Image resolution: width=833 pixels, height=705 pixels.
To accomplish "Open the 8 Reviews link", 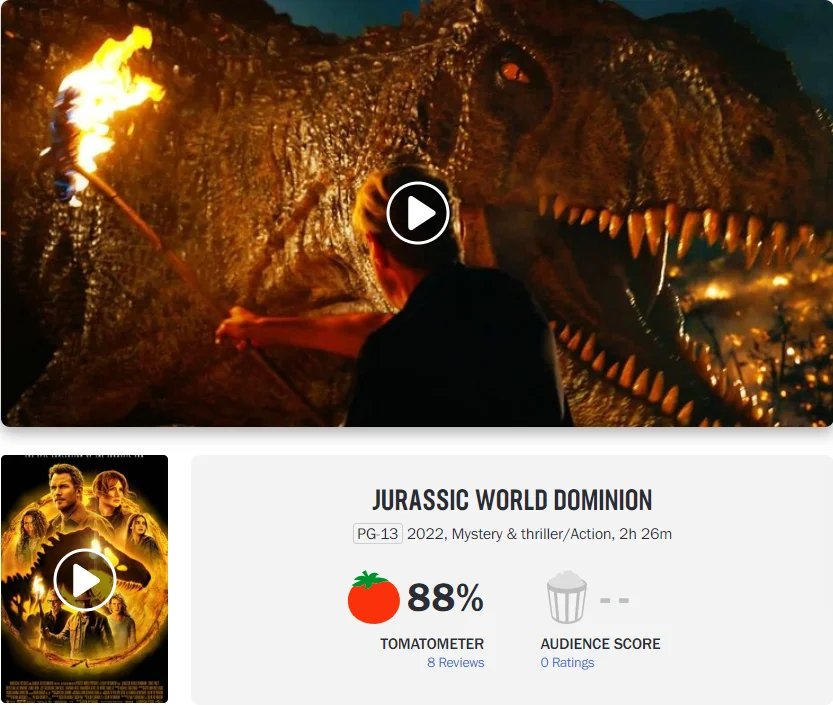I will [x=455, y=662].
